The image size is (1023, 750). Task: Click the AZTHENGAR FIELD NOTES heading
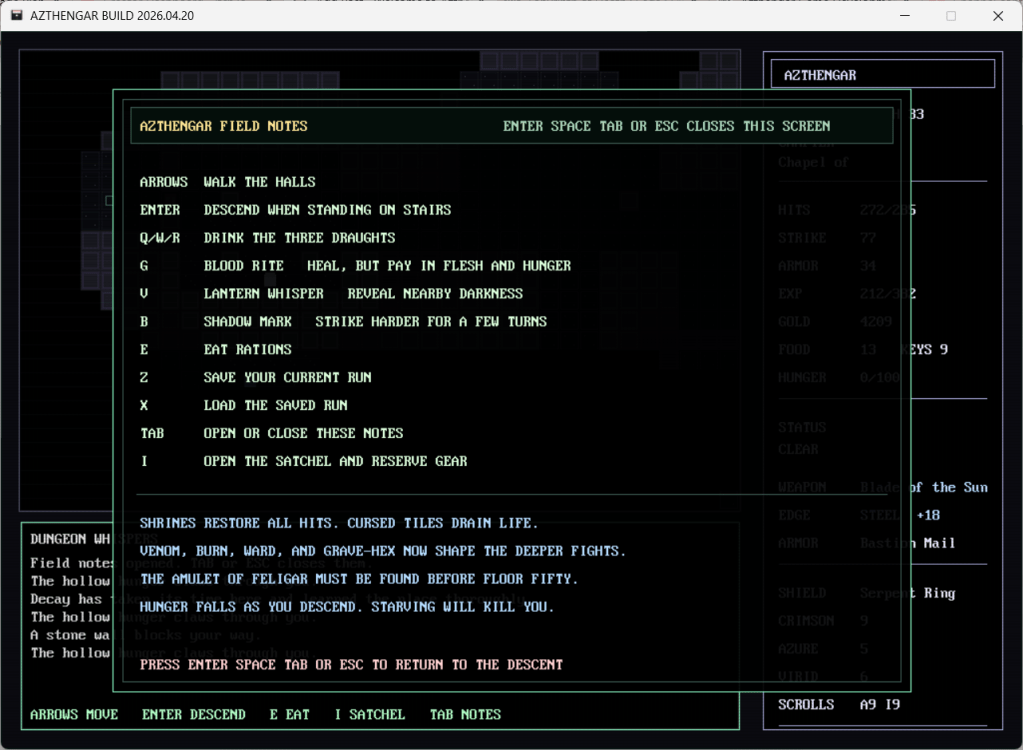tap(223, 126)
